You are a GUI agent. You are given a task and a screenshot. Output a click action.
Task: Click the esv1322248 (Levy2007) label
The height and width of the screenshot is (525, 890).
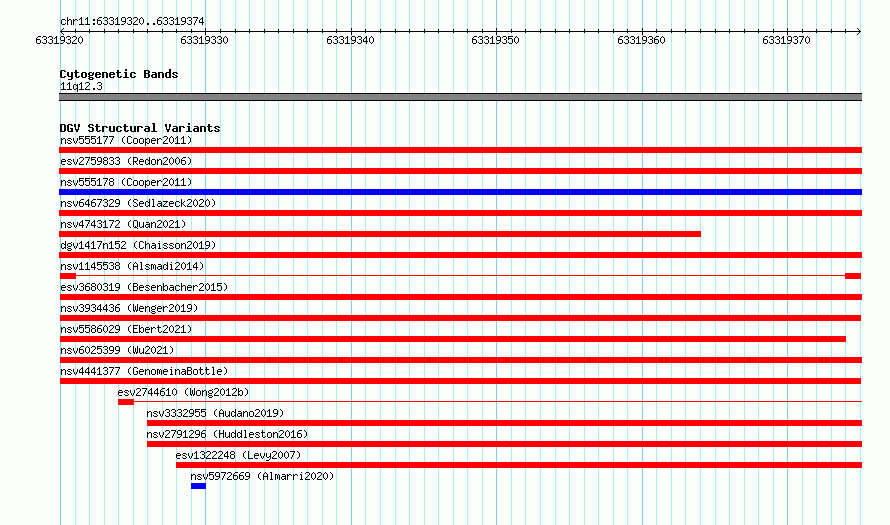(x=238, y=455)
